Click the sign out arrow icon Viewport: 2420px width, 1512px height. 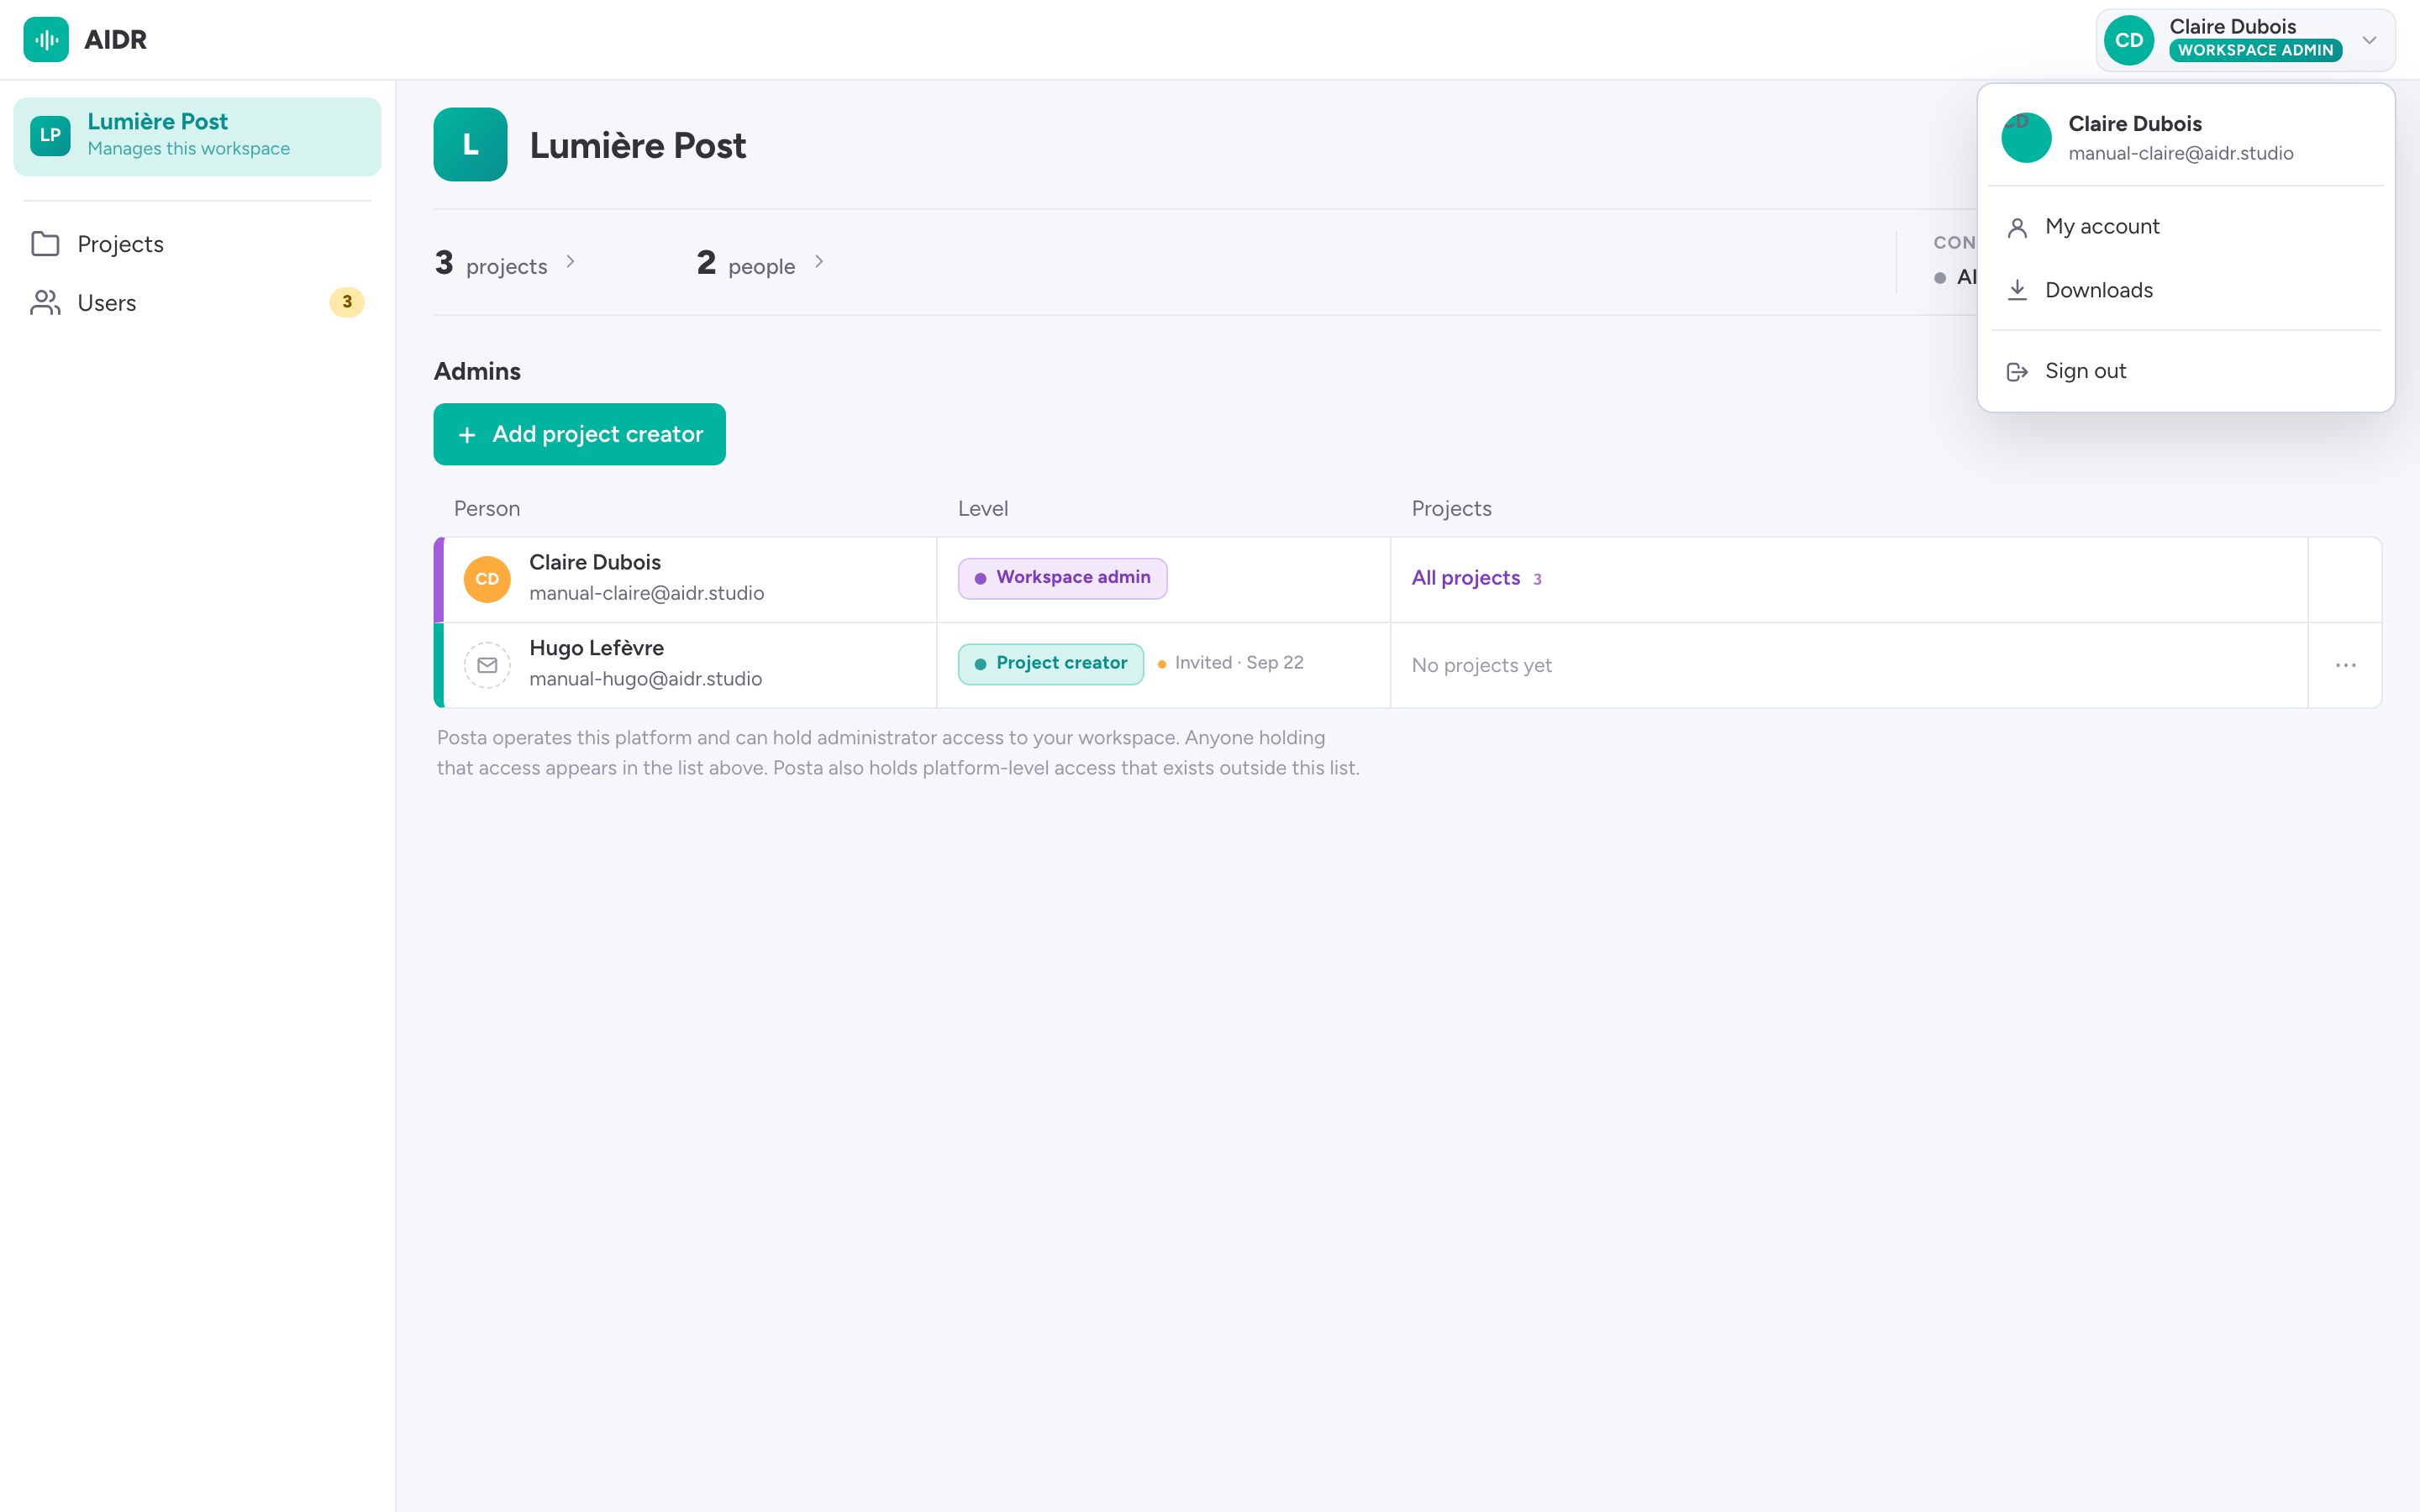point(2017,372)
